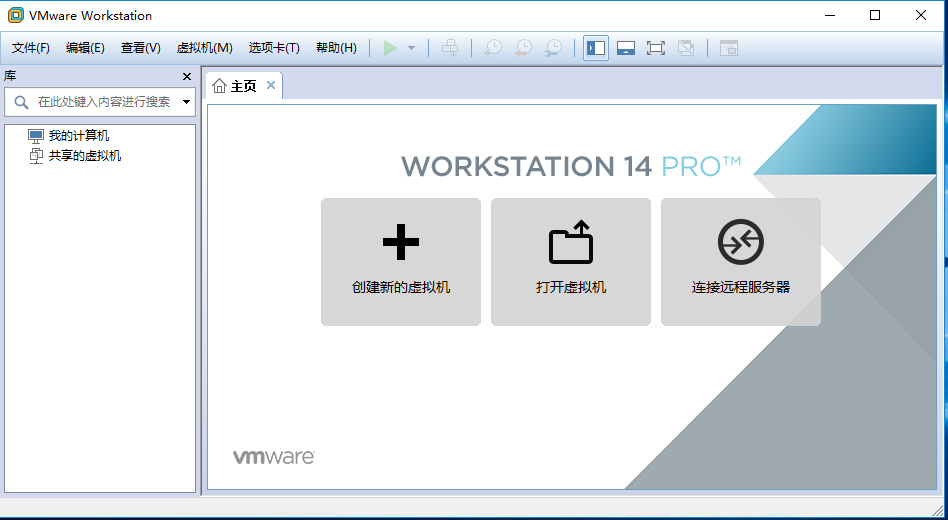Click the send Ctrl+Alt+Del toolbar icon
The height and width of the screenshot is (520, 948).
(x=450, y=48)
